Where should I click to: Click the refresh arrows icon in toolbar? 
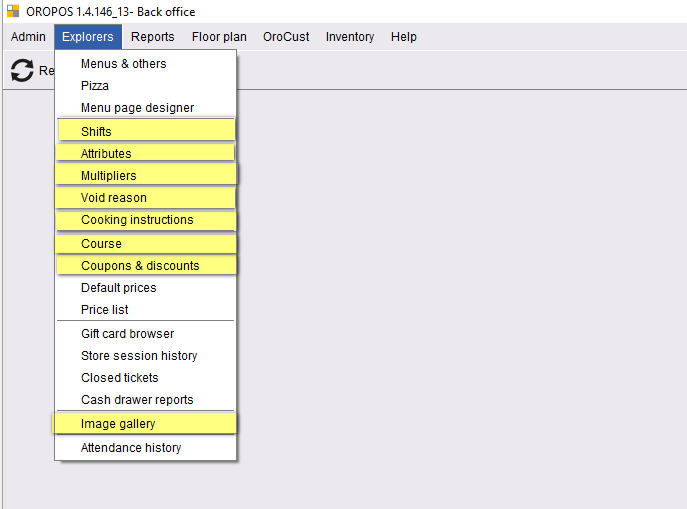tap(22, 70)
